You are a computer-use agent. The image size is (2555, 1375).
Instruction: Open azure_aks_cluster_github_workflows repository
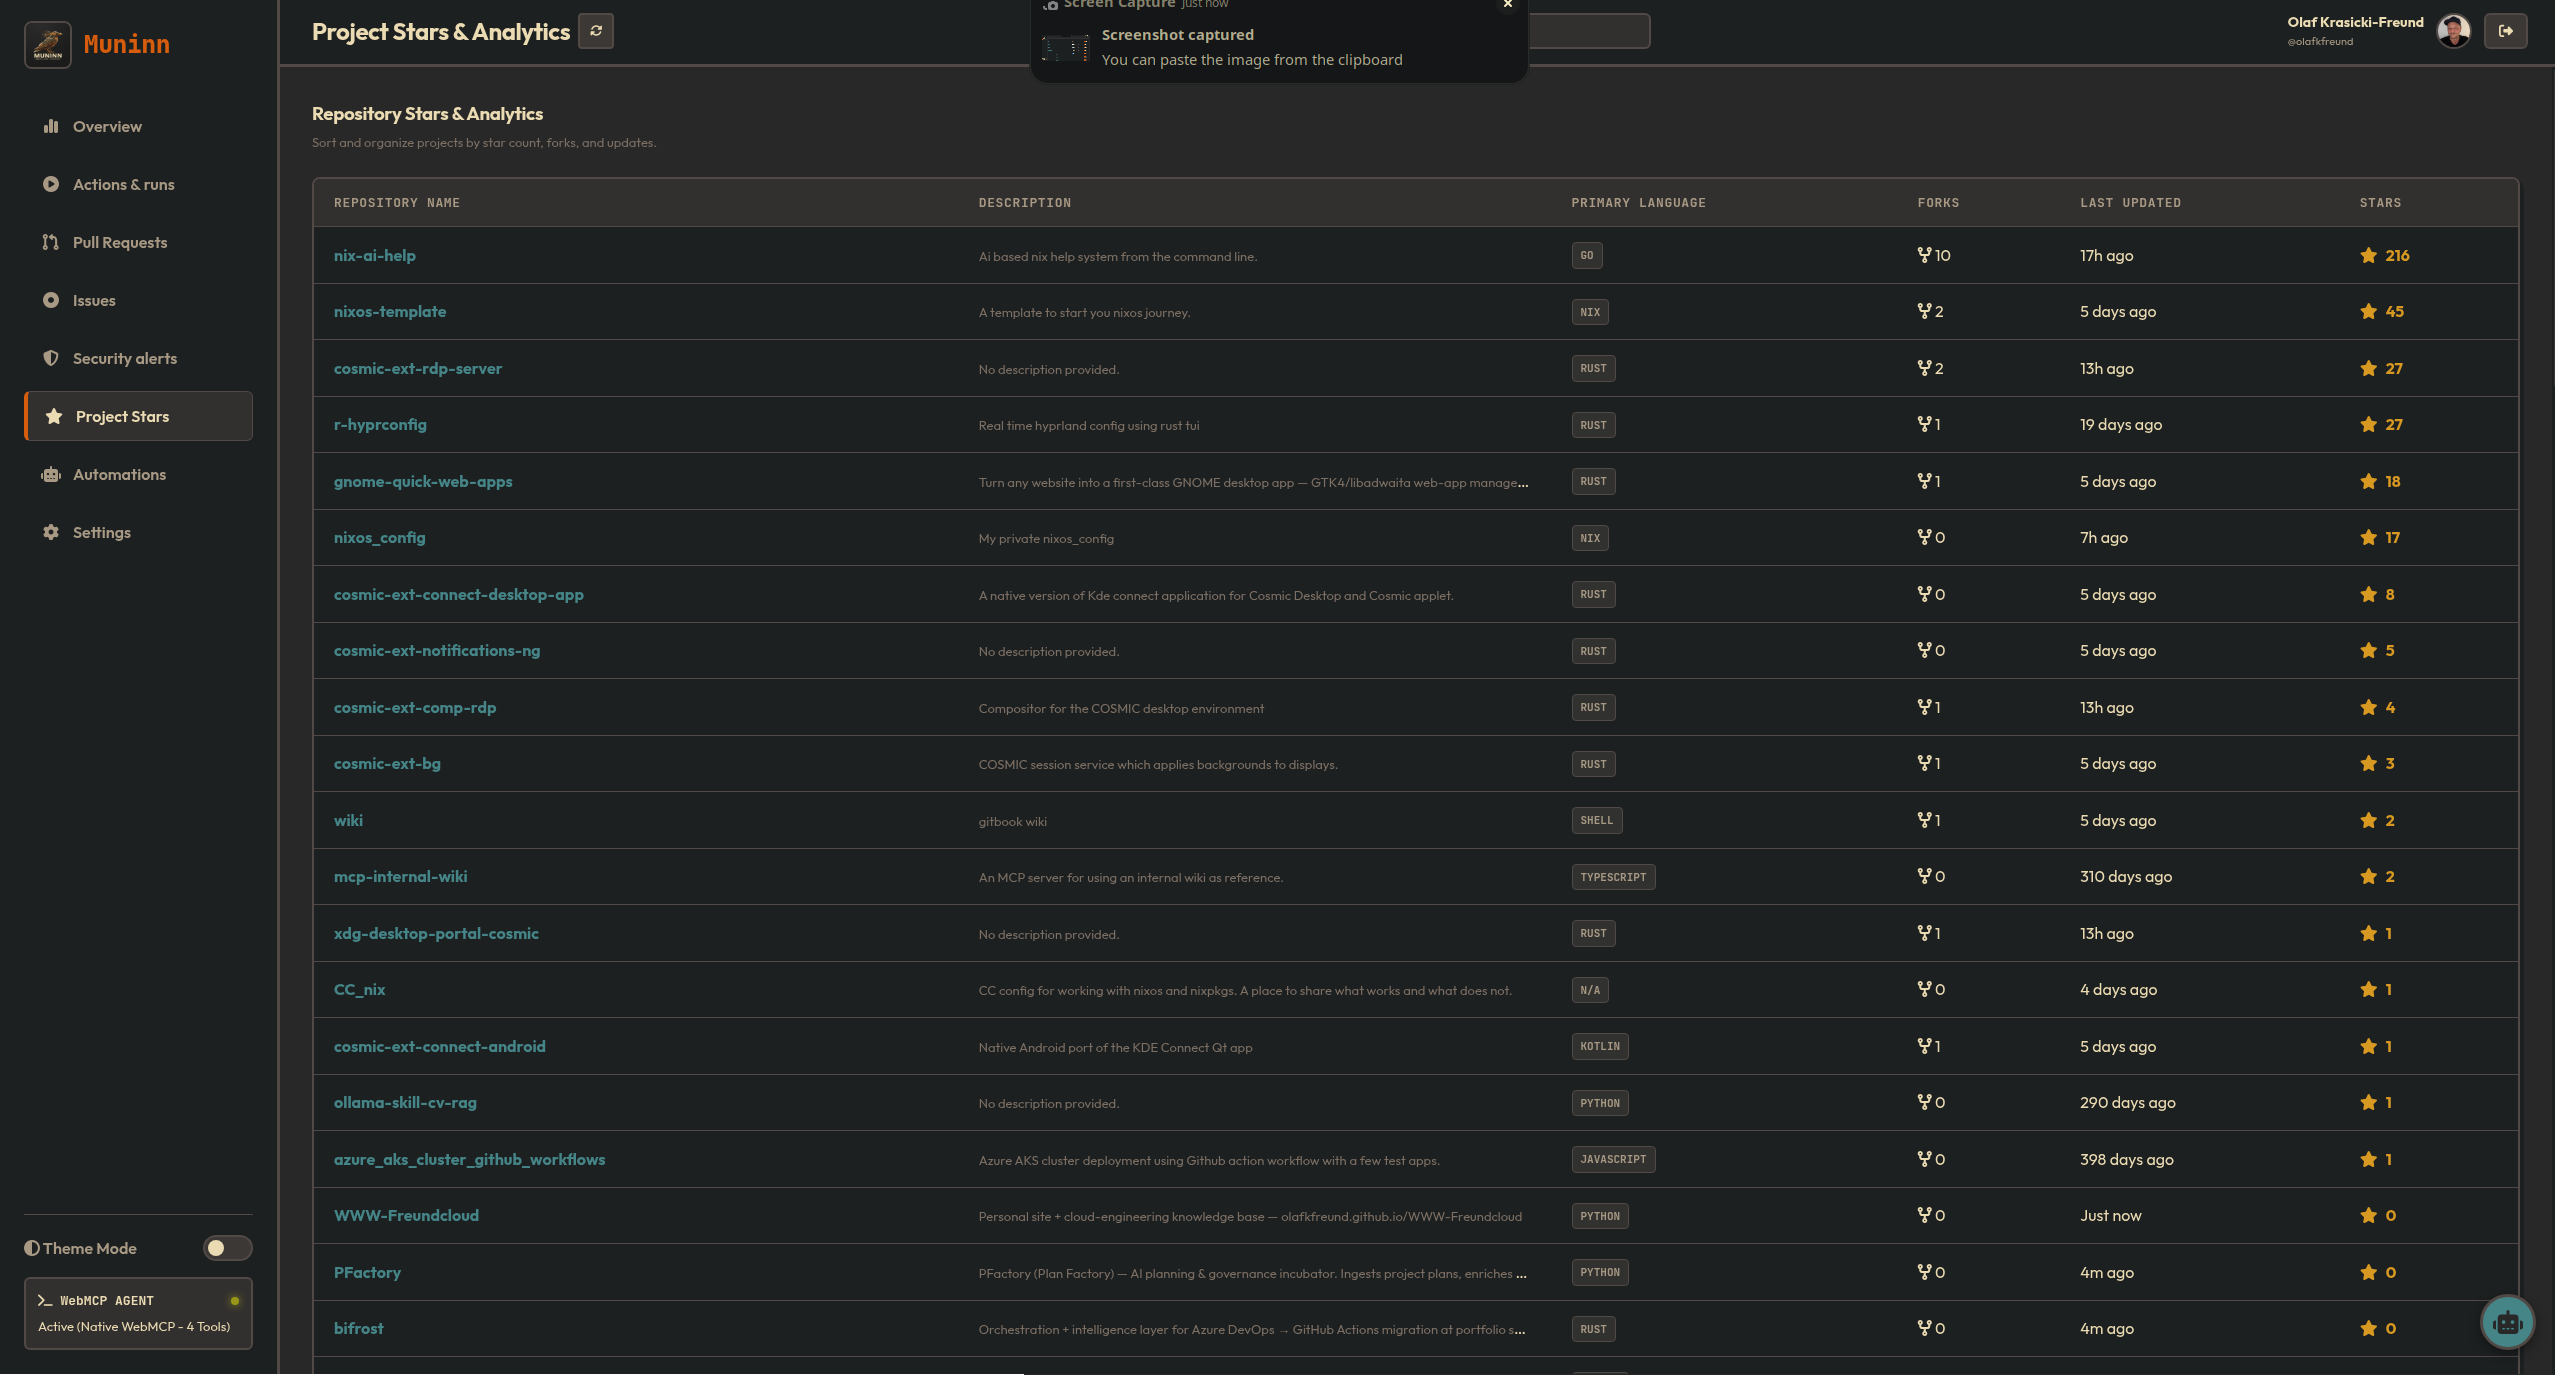pyautogui.click(x=470, y=1159)
